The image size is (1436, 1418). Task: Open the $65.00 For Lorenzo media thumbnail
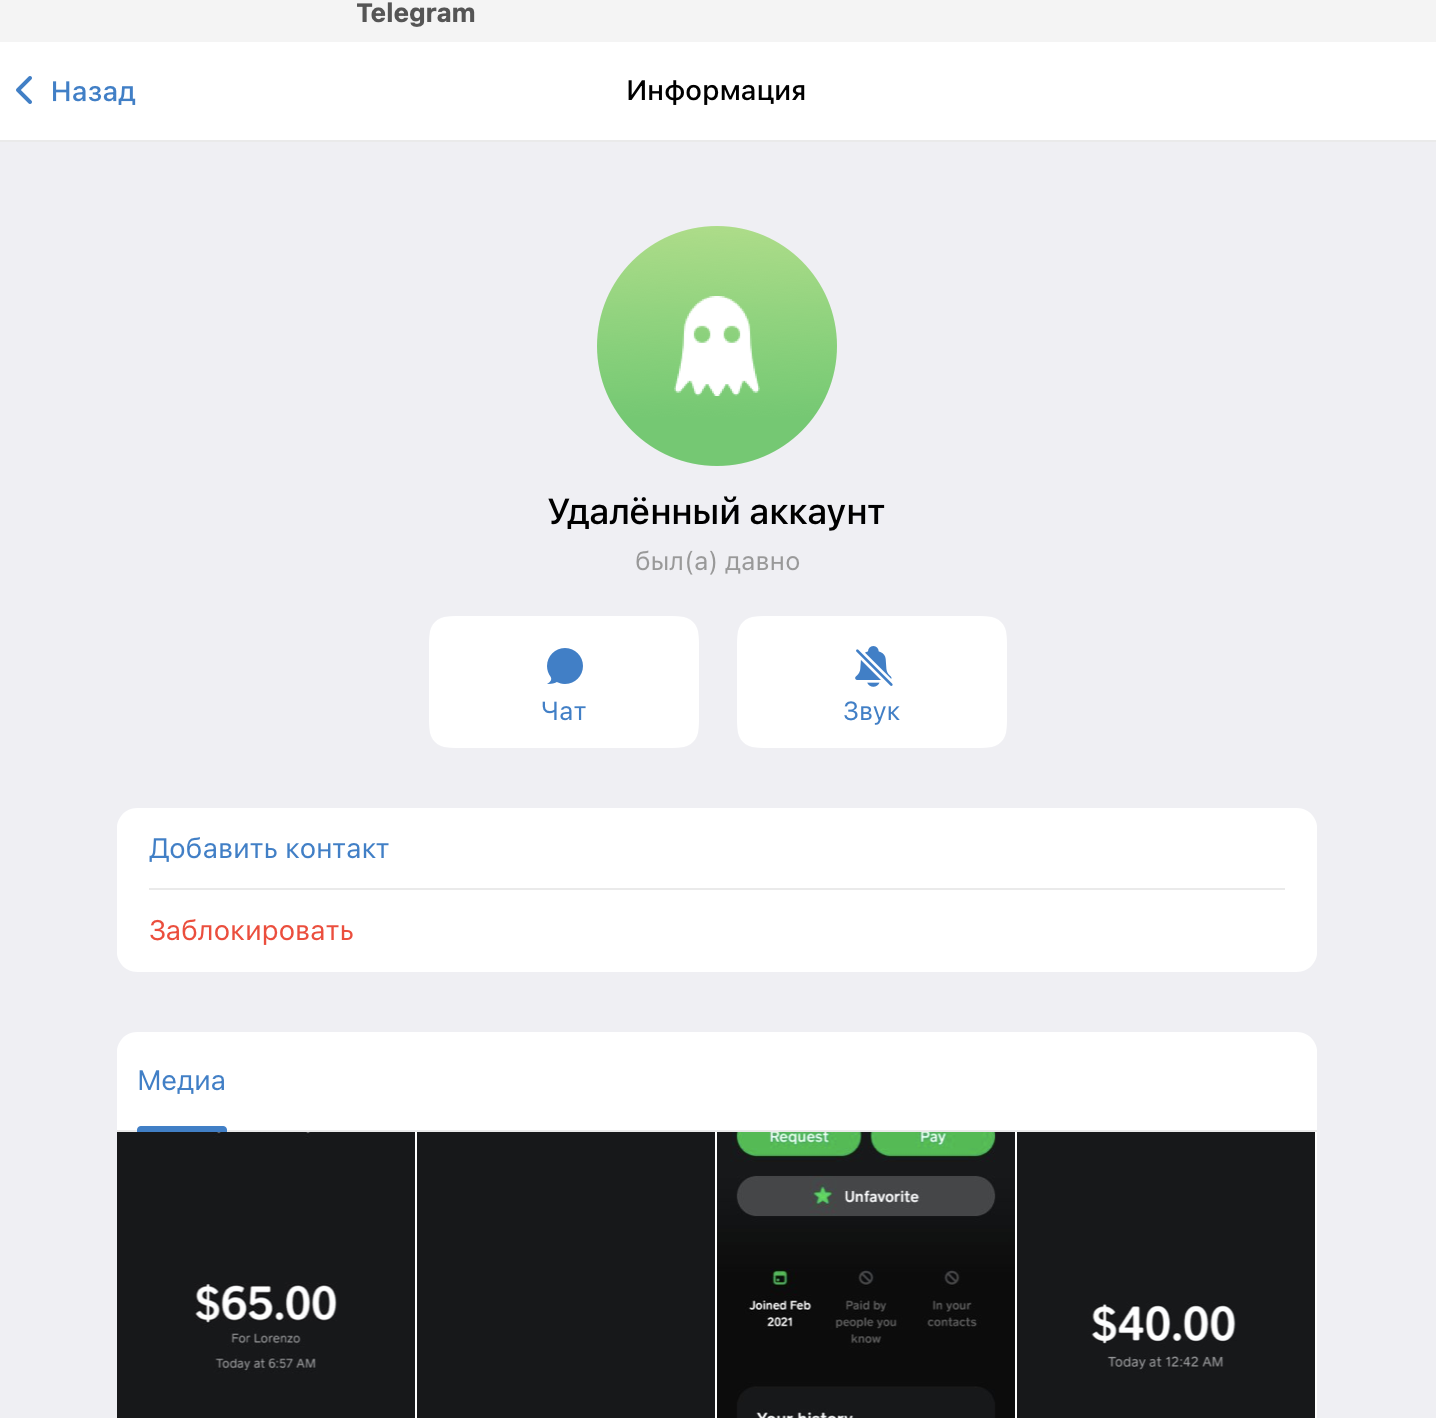tap(266, 1275)
